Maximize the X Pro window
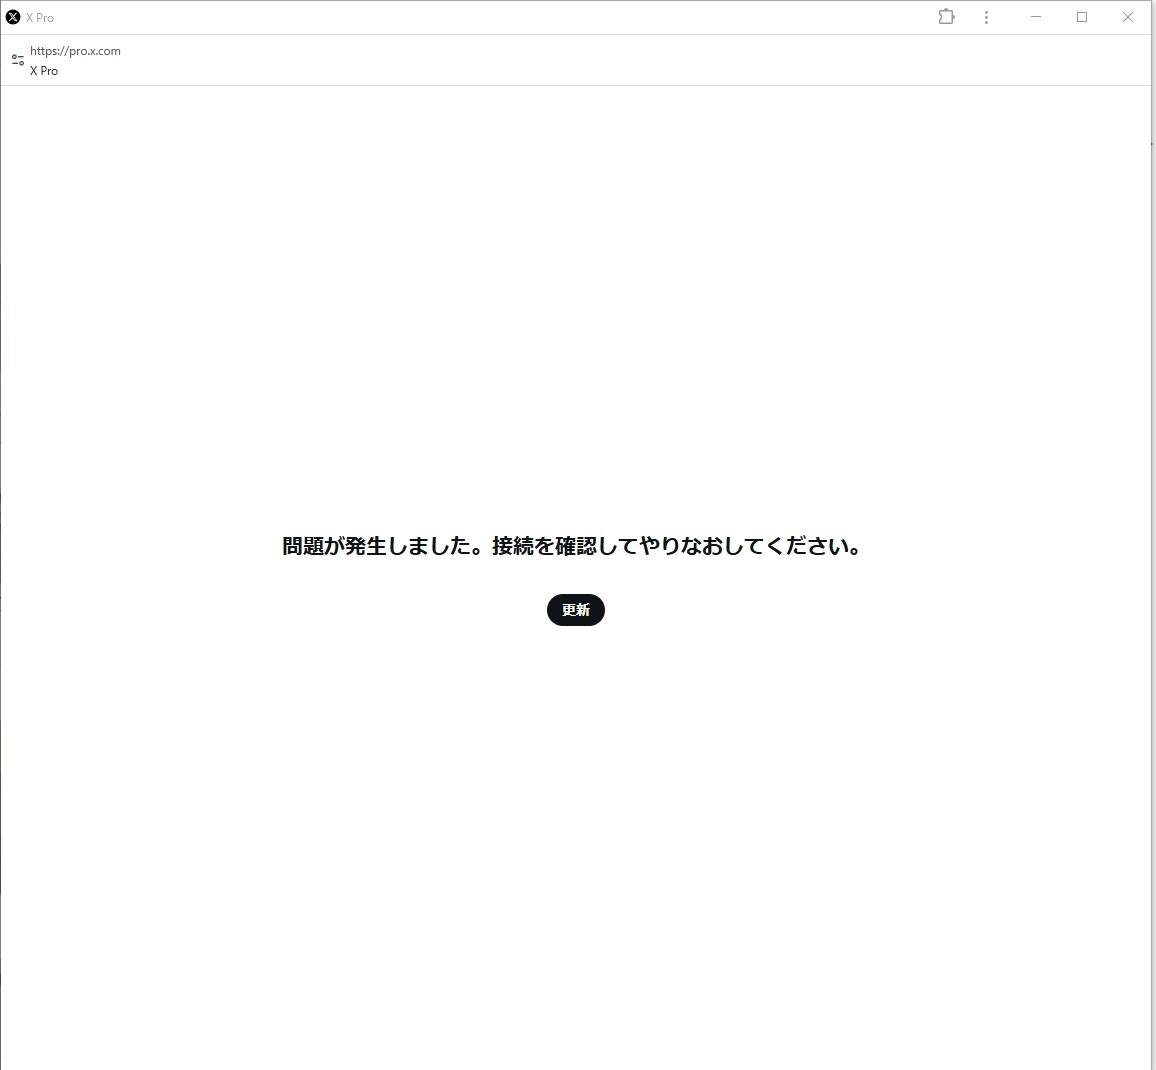 coord(1082,17)
